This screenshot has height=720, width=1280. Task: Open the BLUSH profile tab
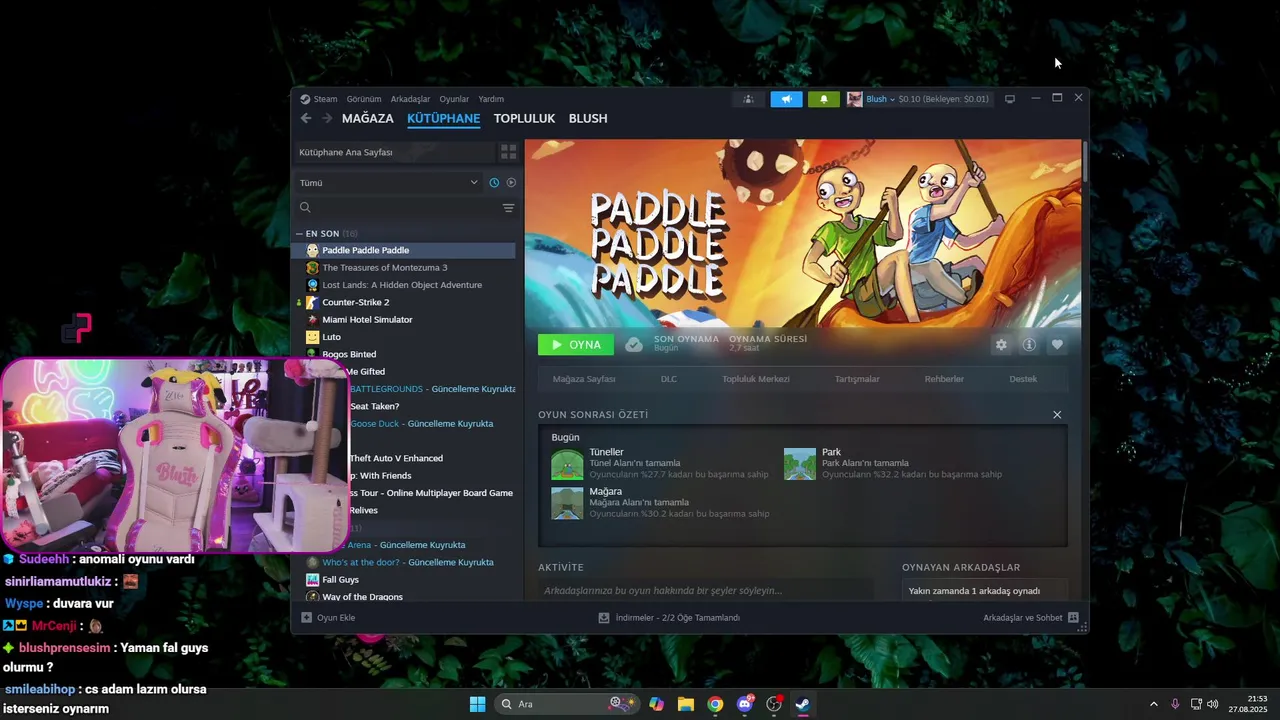[x=588, y=118]
